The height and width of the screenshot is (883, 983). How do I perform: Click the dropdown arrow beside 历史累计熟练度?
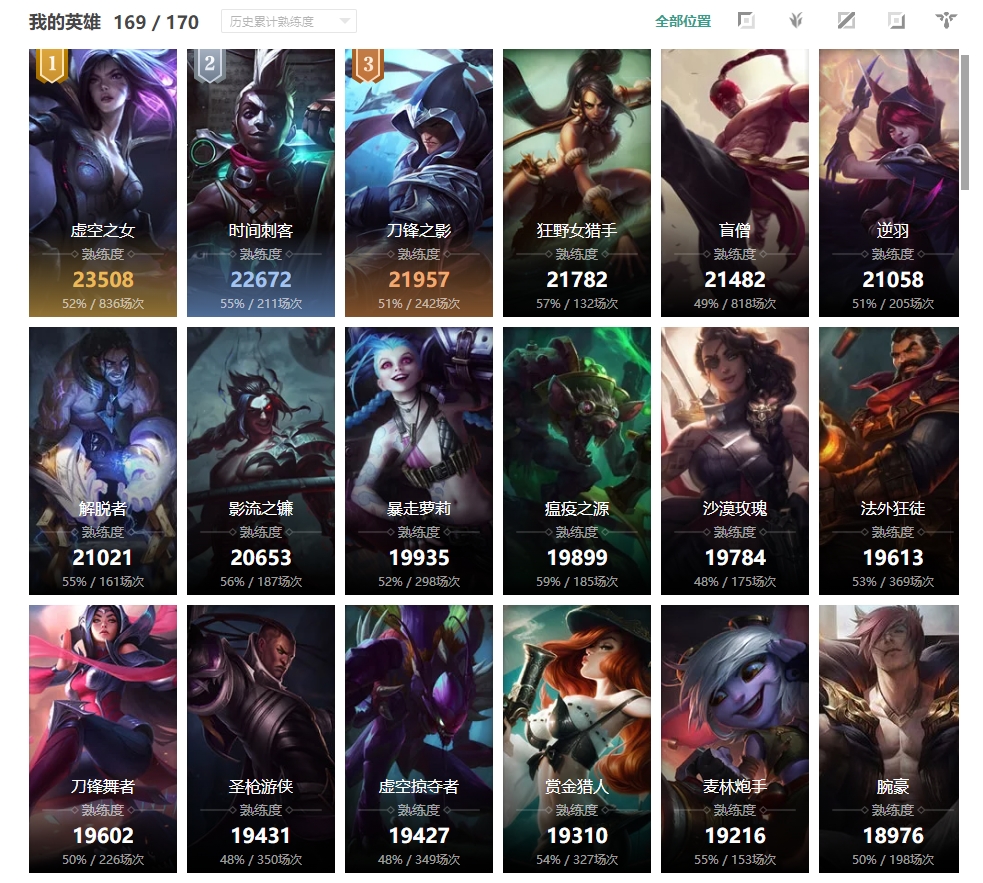344,21
